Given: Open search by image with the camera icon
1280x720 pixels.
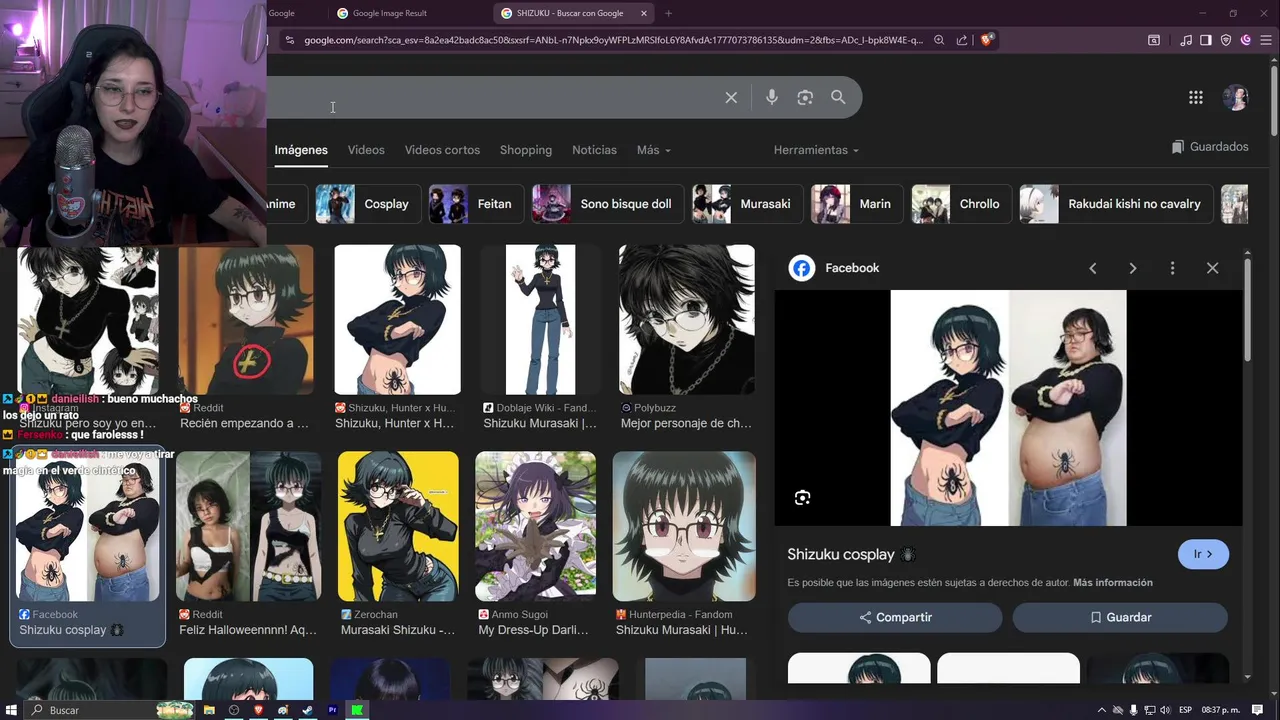Looking at the screenshot, I should 805,97.
